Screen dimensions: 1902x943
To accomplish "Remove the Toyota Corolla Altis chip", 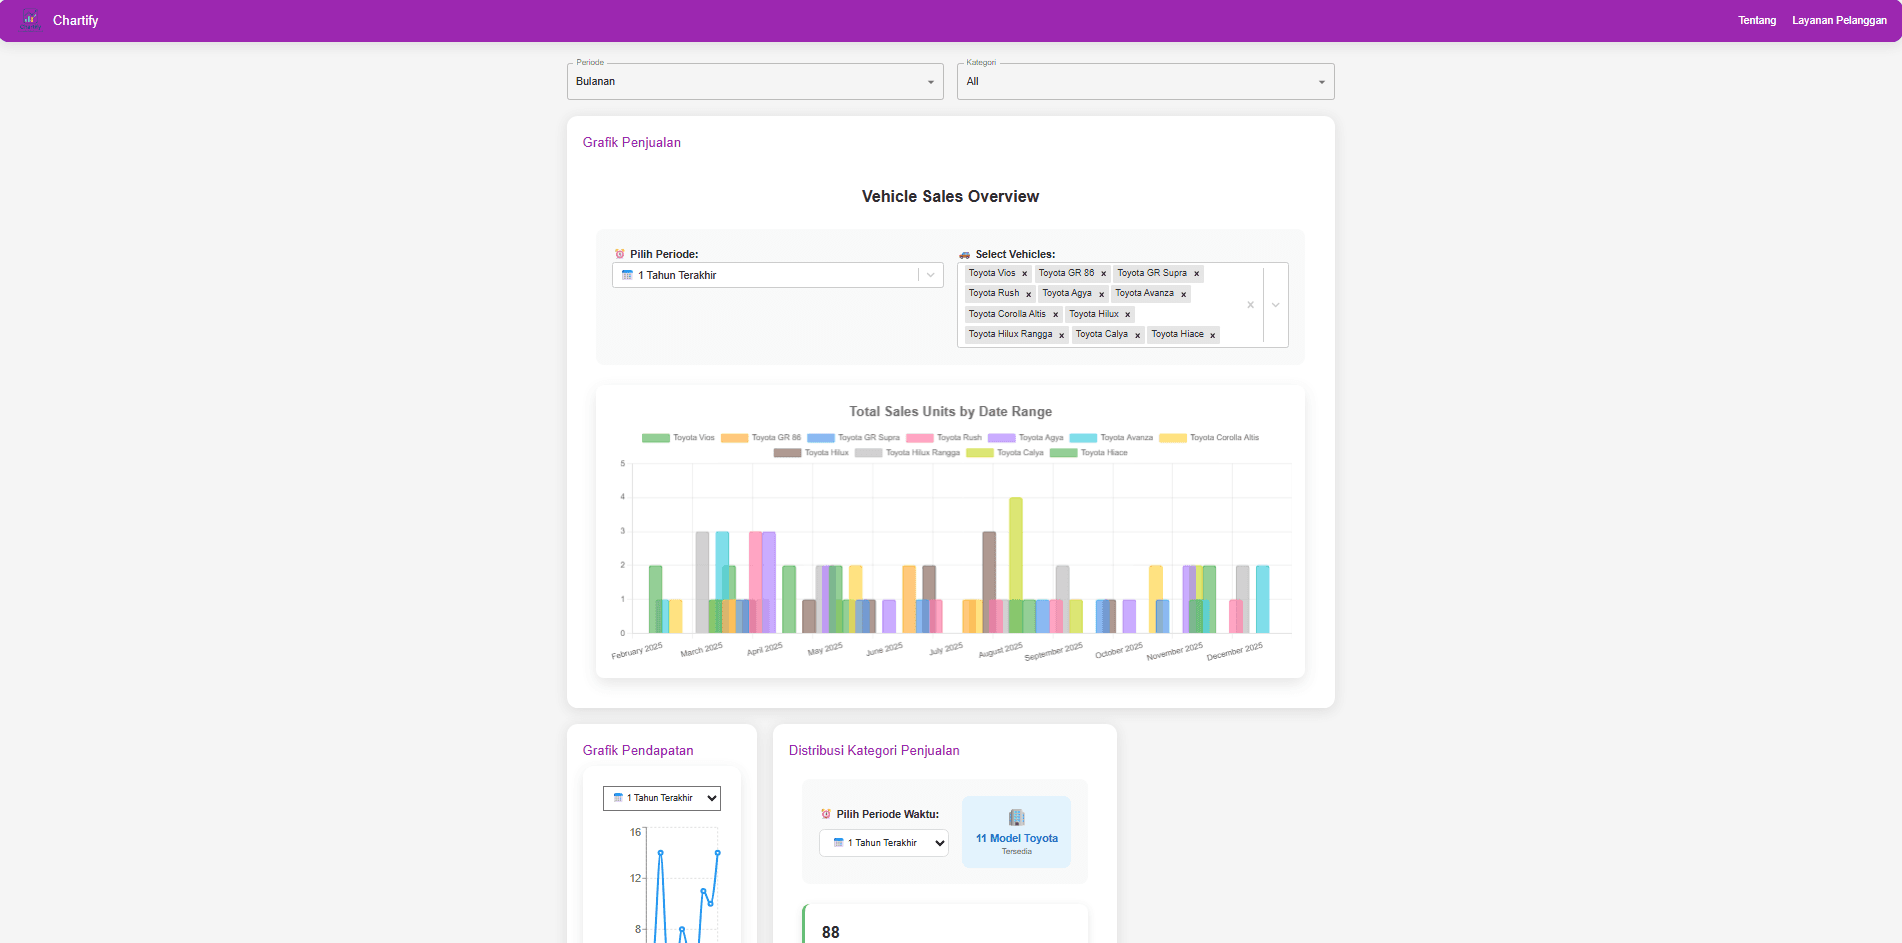I will [1055, 315].
